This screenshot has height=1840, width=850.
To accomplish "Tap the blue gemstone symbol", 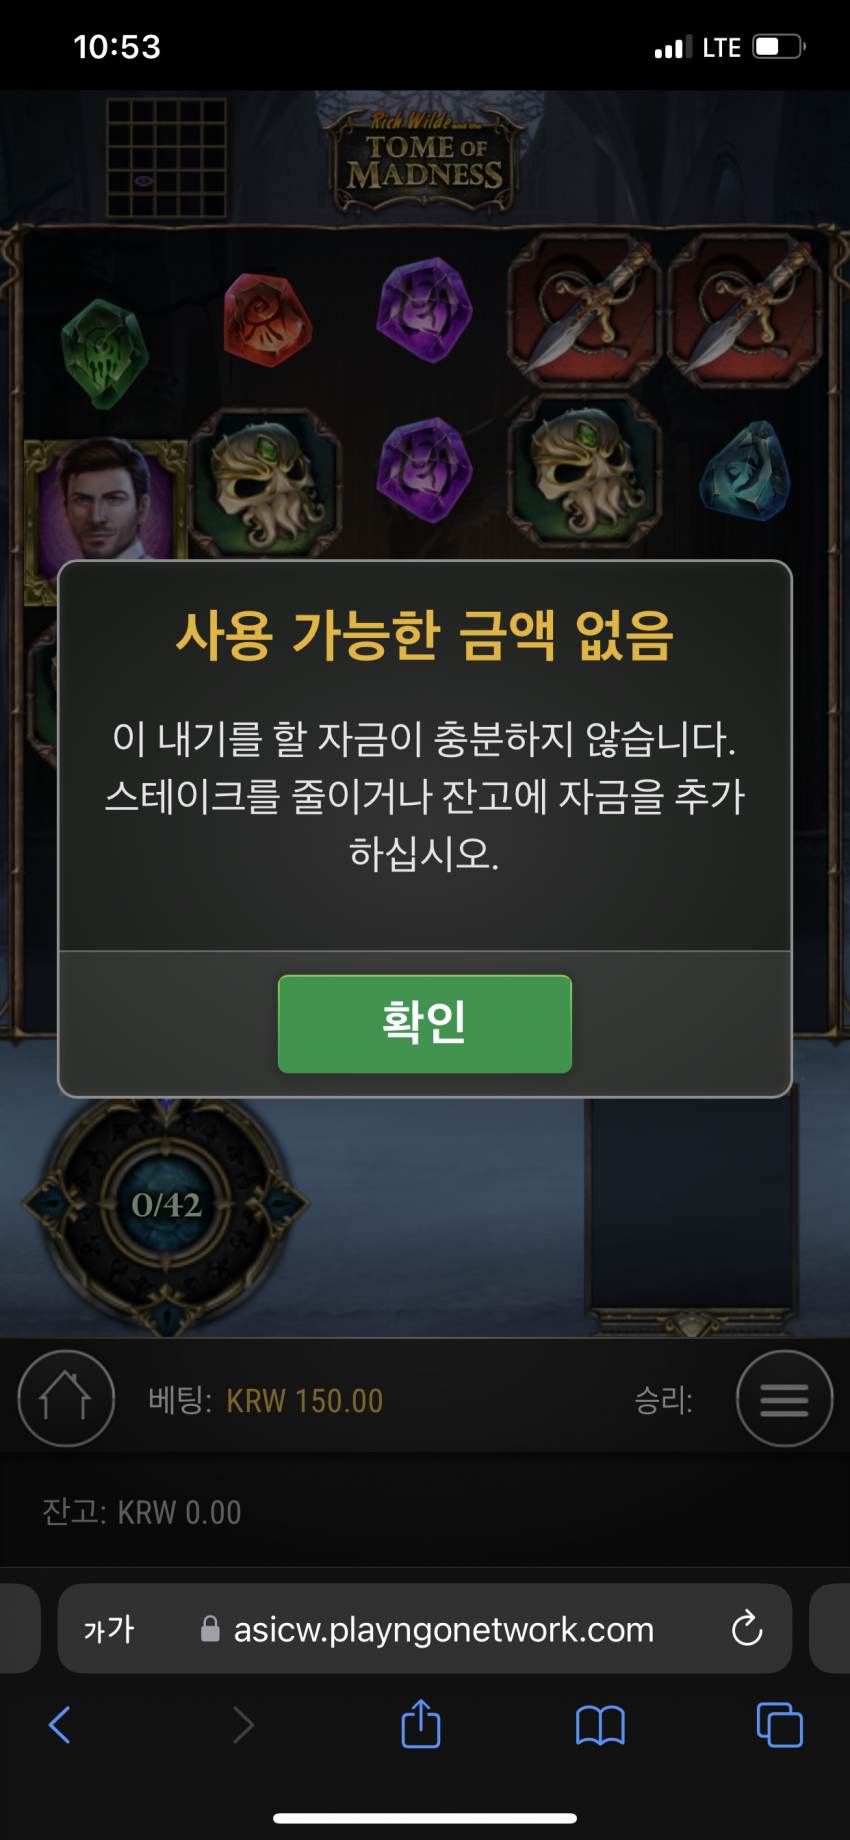I will coord(747,470).
